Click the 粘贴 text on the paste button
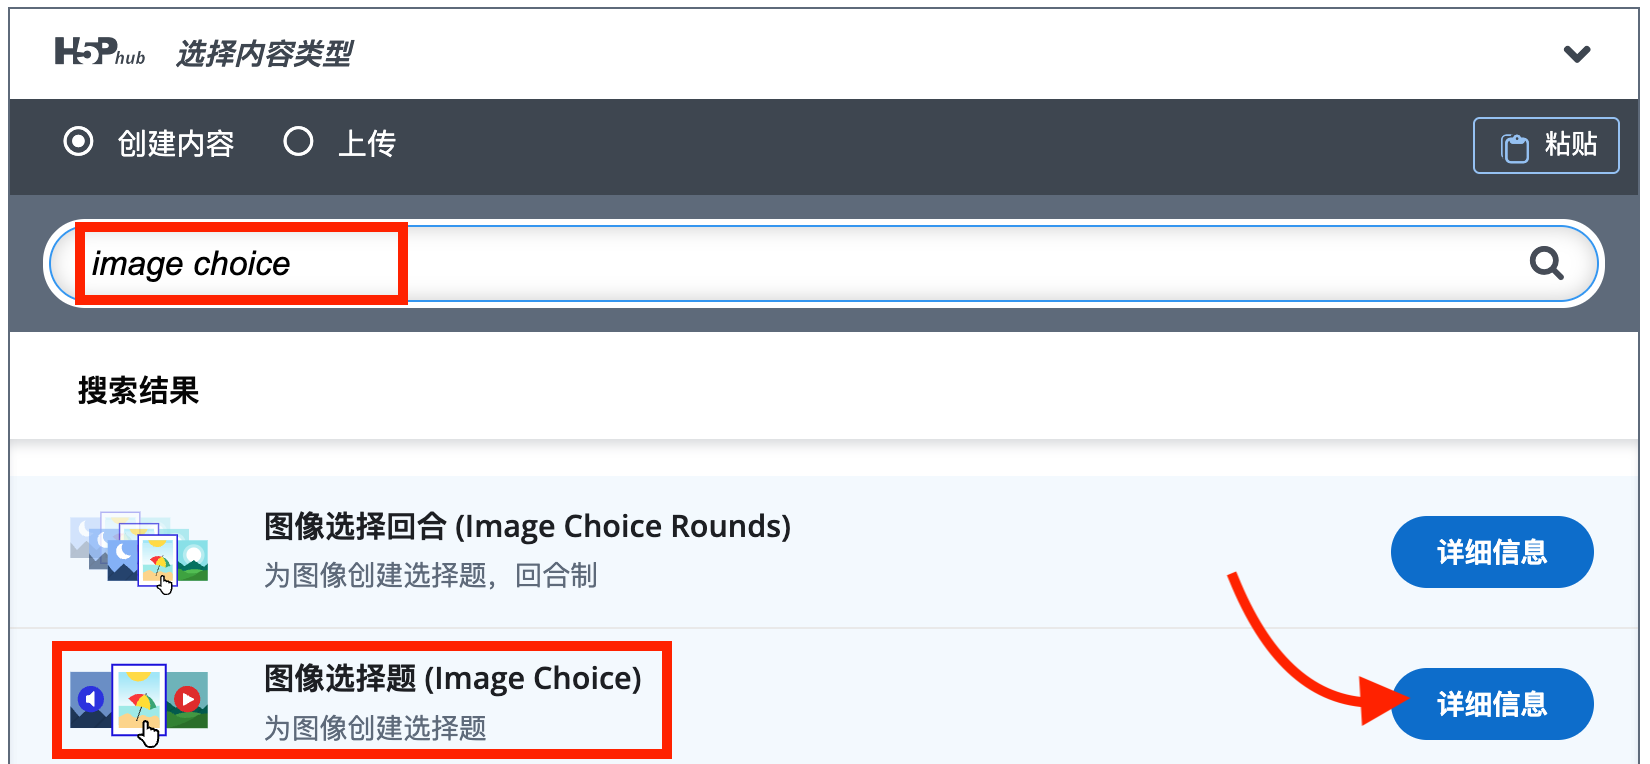 pos(1570,145)
